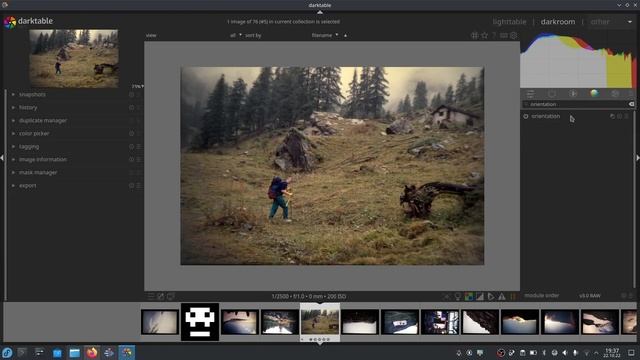The height and width of the screenshot is (360, 640).
Task: Open the preferences gear icon
Action: [513, 36]
